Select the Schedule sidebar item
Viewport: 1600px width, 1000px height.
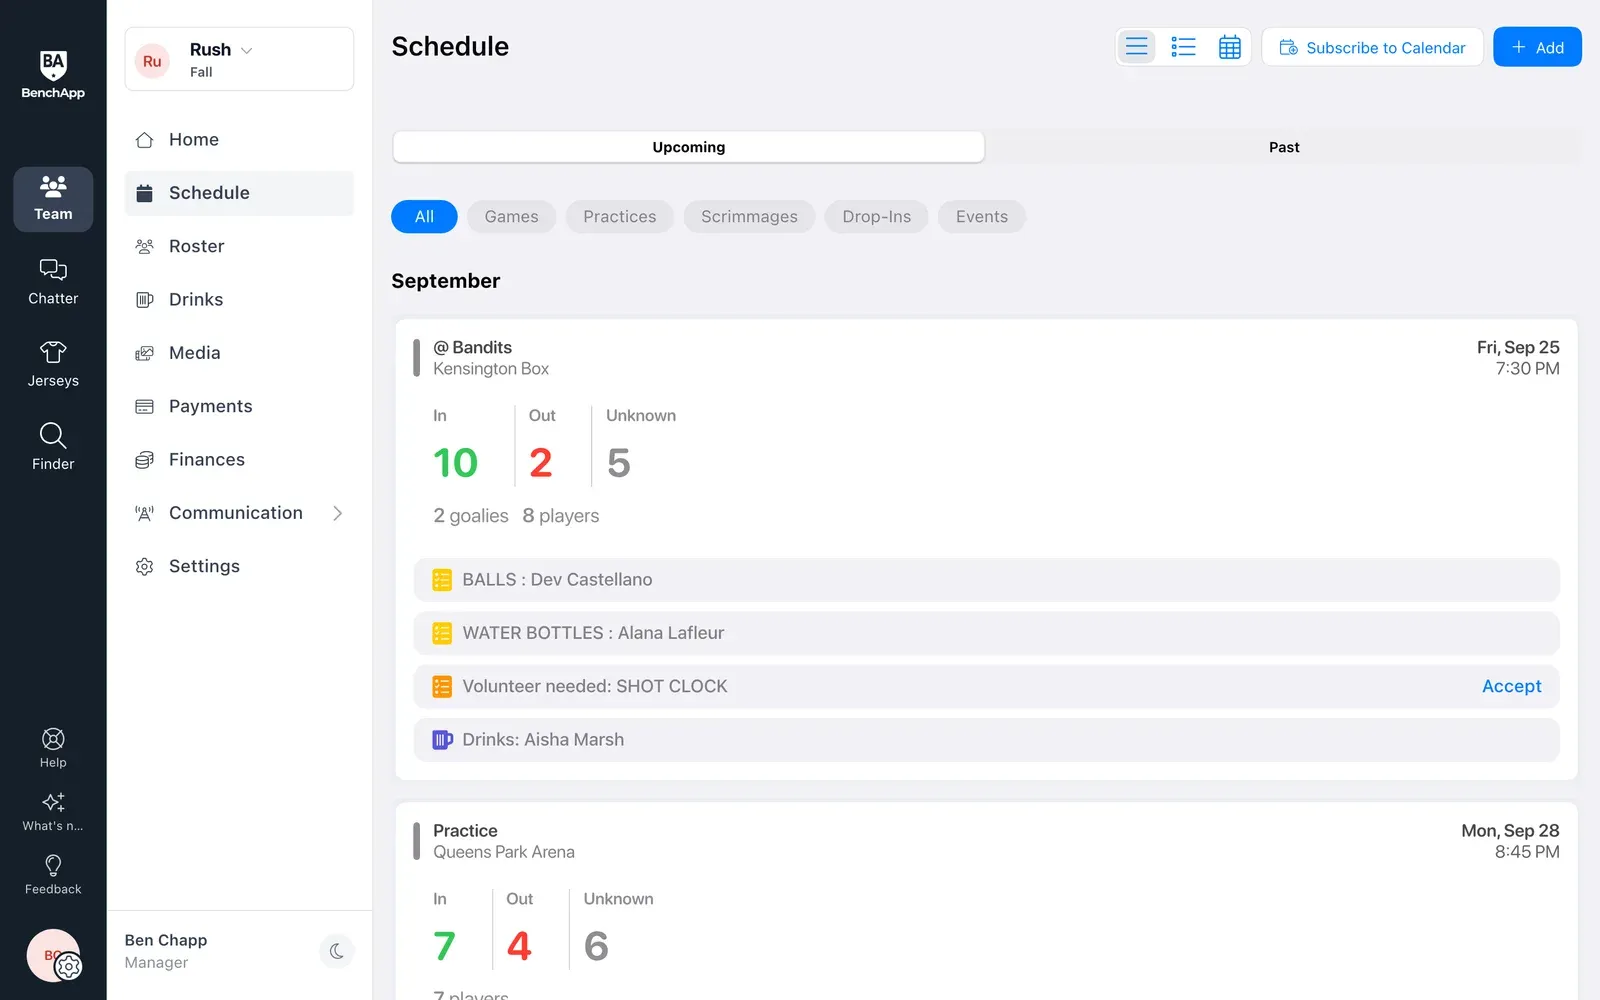point(239,193)
